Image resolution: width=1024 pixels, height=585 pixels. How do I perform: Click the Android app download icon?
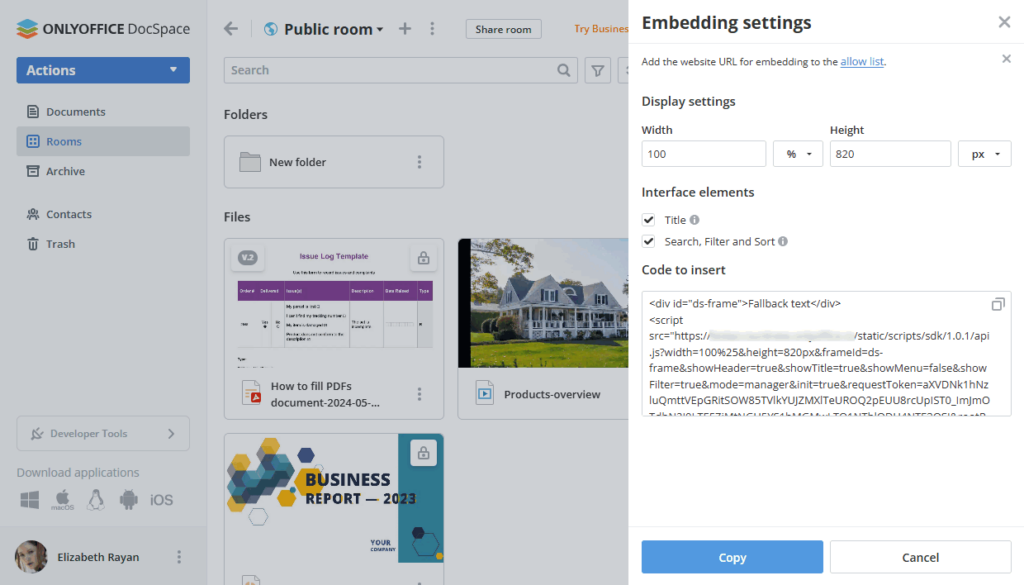pos(128,499)
